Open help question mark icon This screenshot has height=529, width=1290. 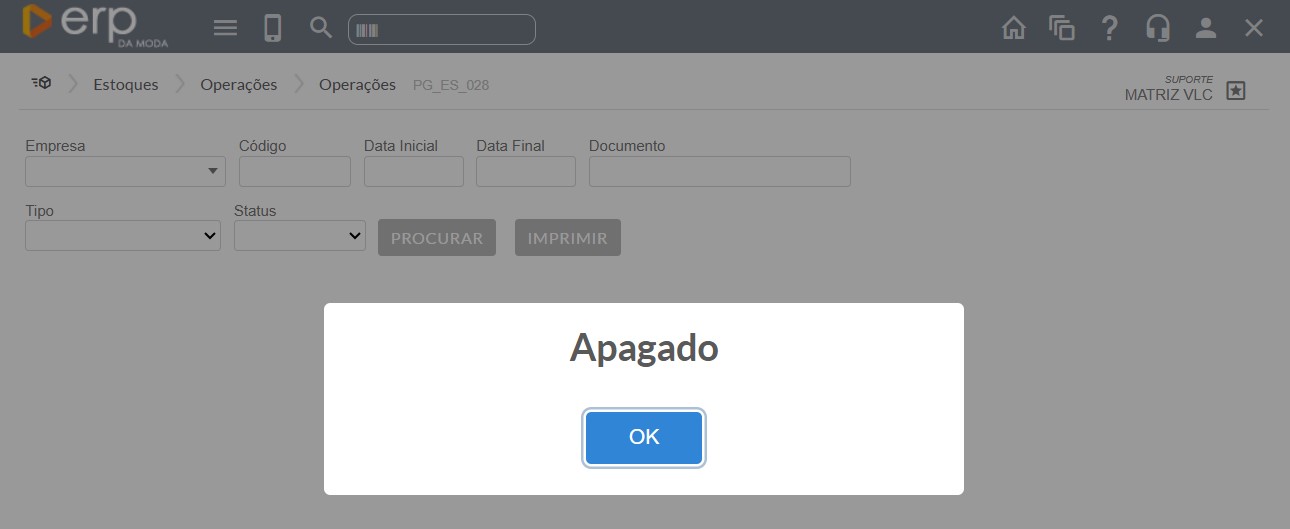coord(1109,28)
